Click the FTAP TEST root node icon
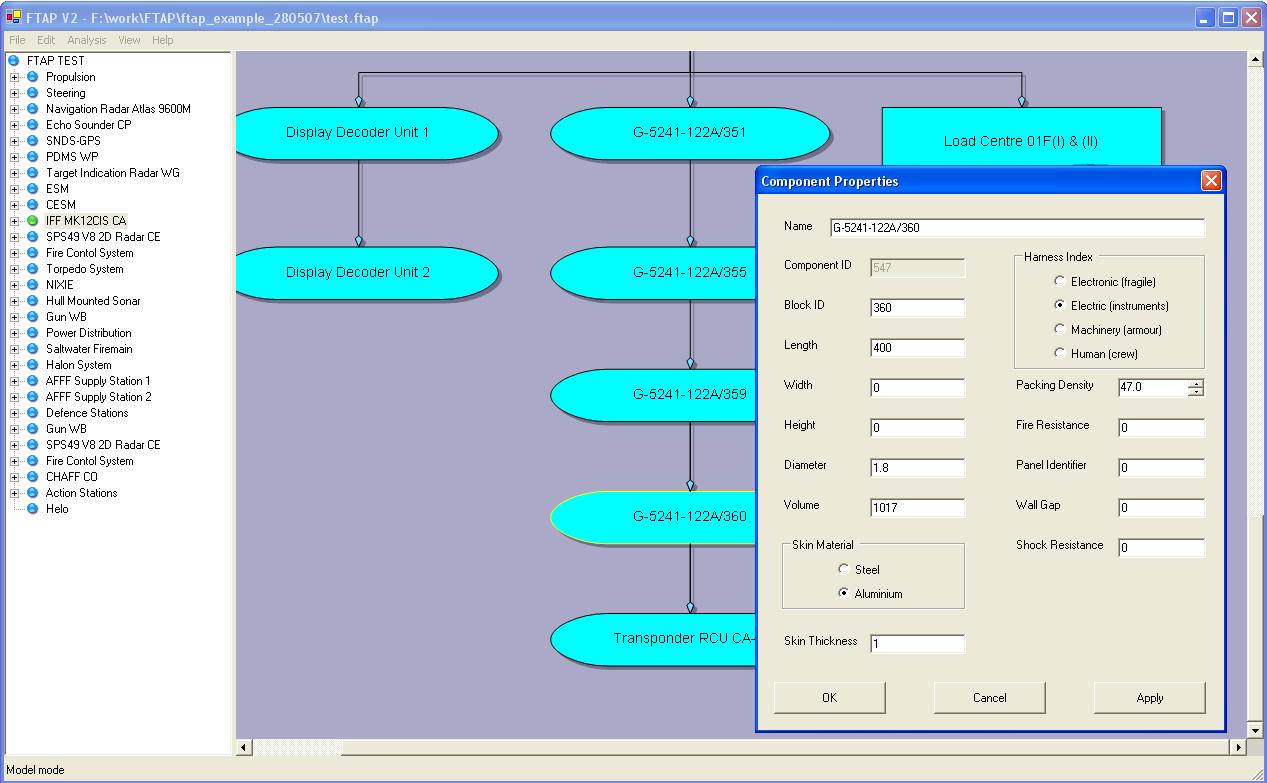The height and width of the screenshot is (783, 1267). [x=13, y=61]
